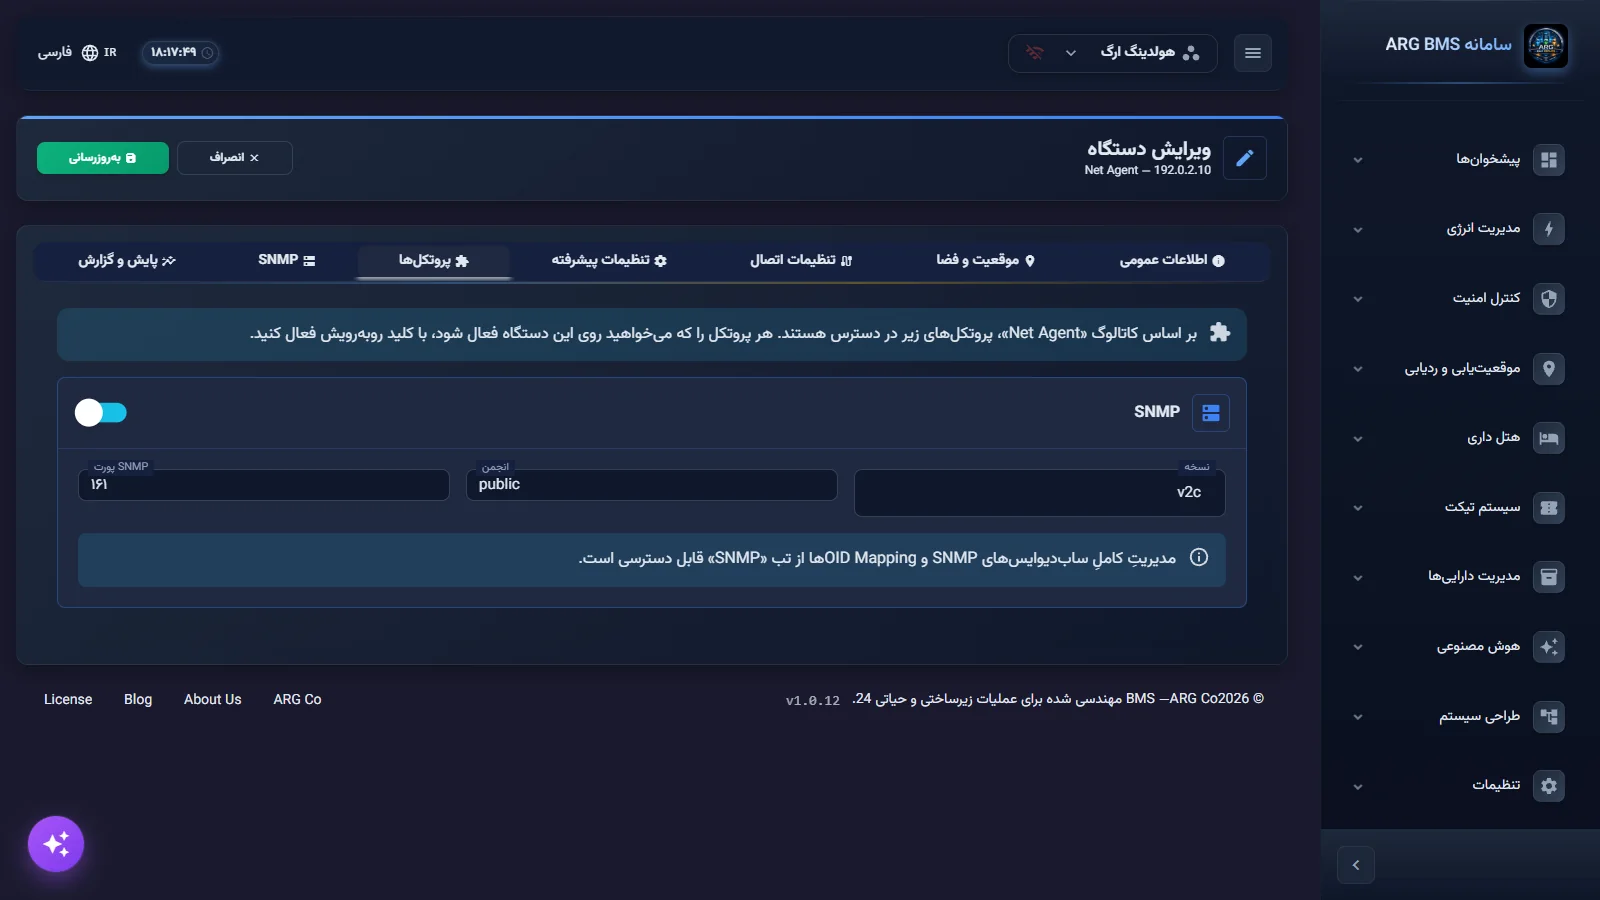Open the SNMP version v2c dropdown
Image resolution: width=1600 pixels, height=900 pixels.
[x=1040, y=493]
